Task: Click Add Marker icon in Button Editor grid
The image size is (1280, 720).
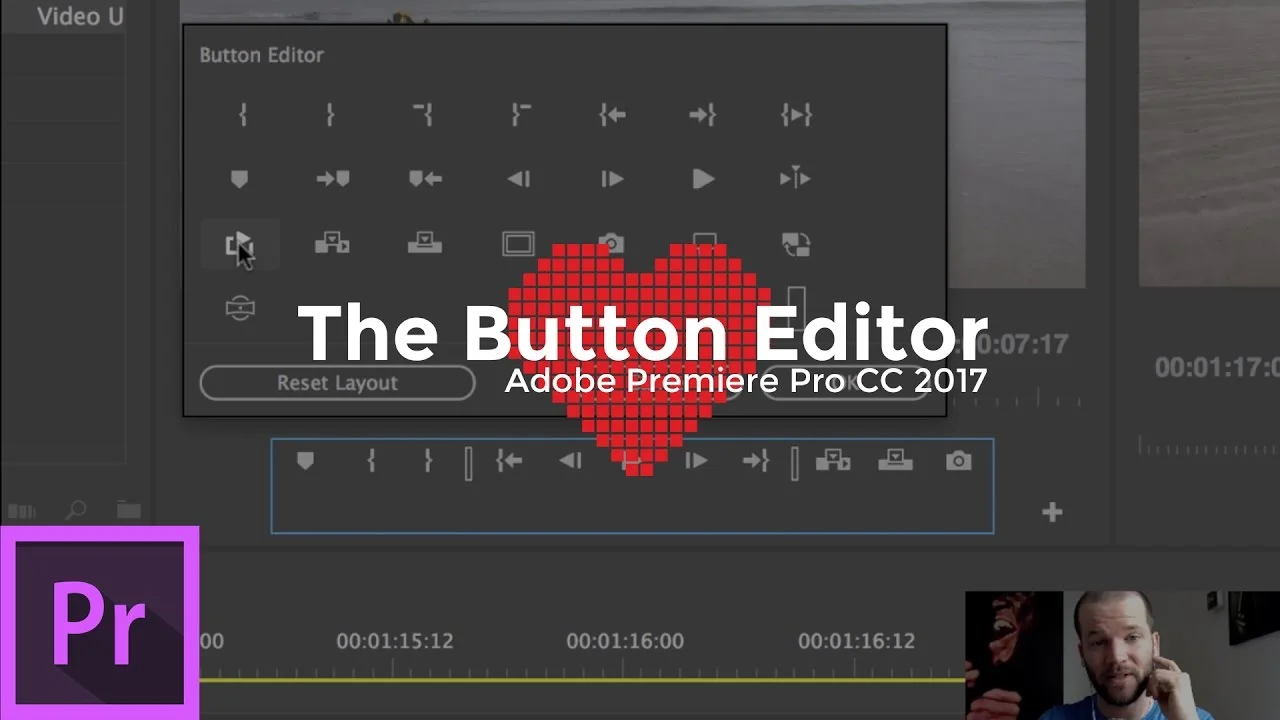Action: pyautogui.click(x=239, y=179)
